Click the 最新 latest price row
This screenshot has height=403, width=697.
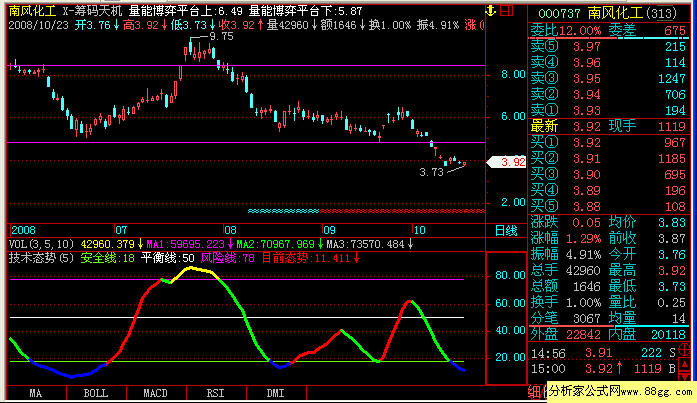coord(565,127)
